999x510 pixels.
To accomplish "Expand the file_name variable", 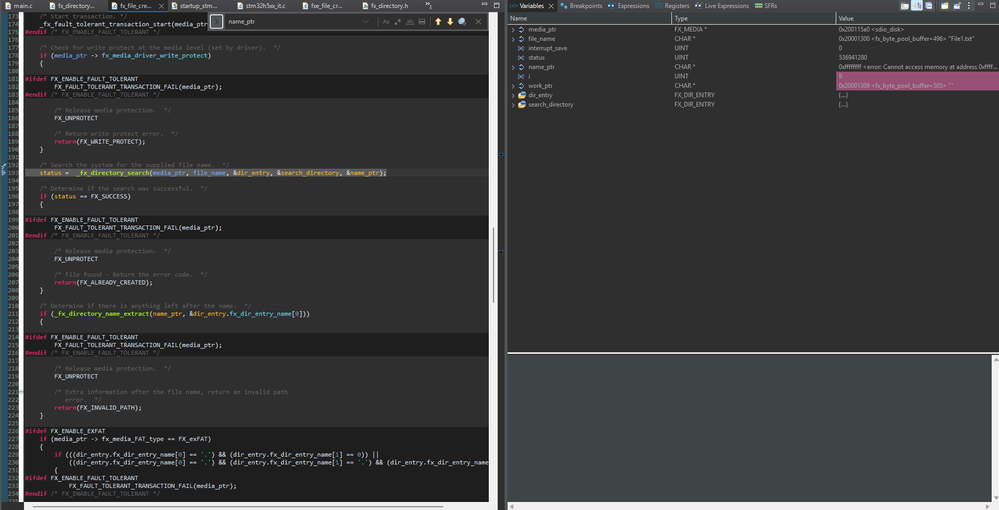I will pyautogui.click(x=513, y=39).
